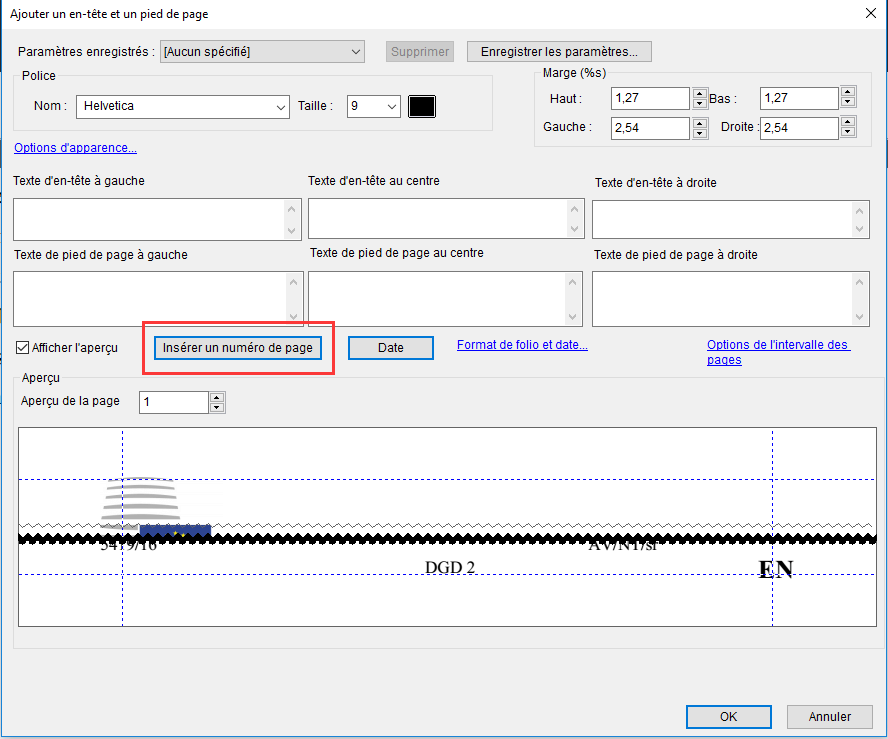Increase the Haut margin with up arrow
This screenshot has width=888, height=739.
point(698,94)
